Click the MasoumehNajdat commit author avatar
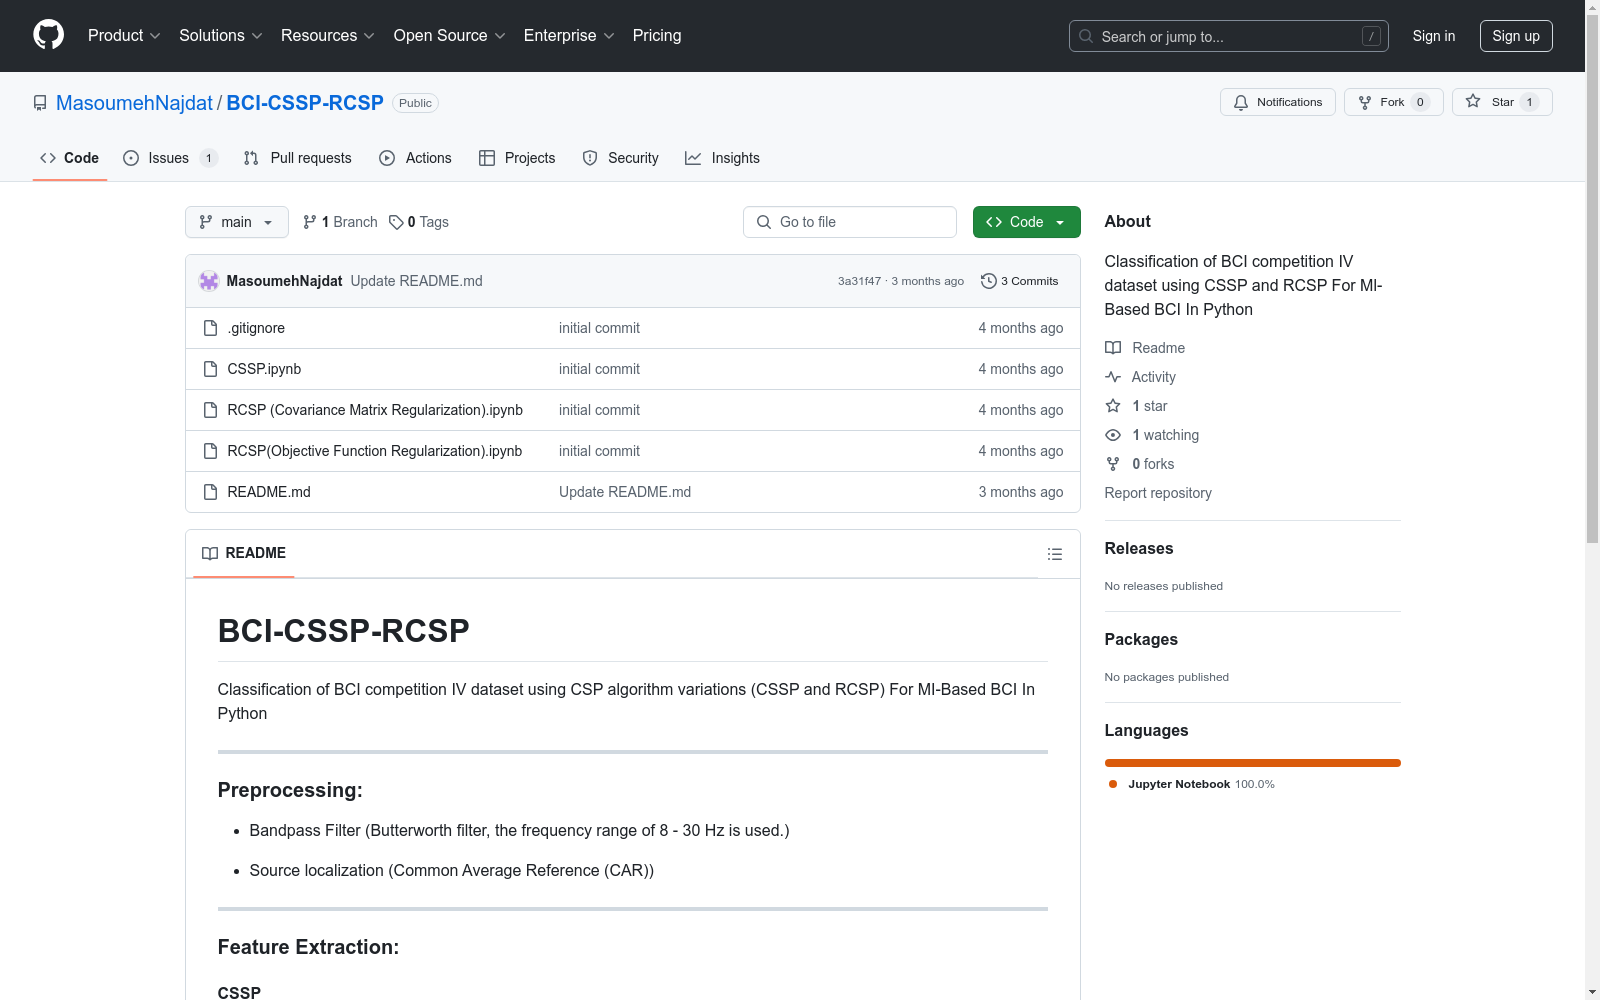Image resolution: width=1600 pixels, height=1000 pixels. click(209, 281)
